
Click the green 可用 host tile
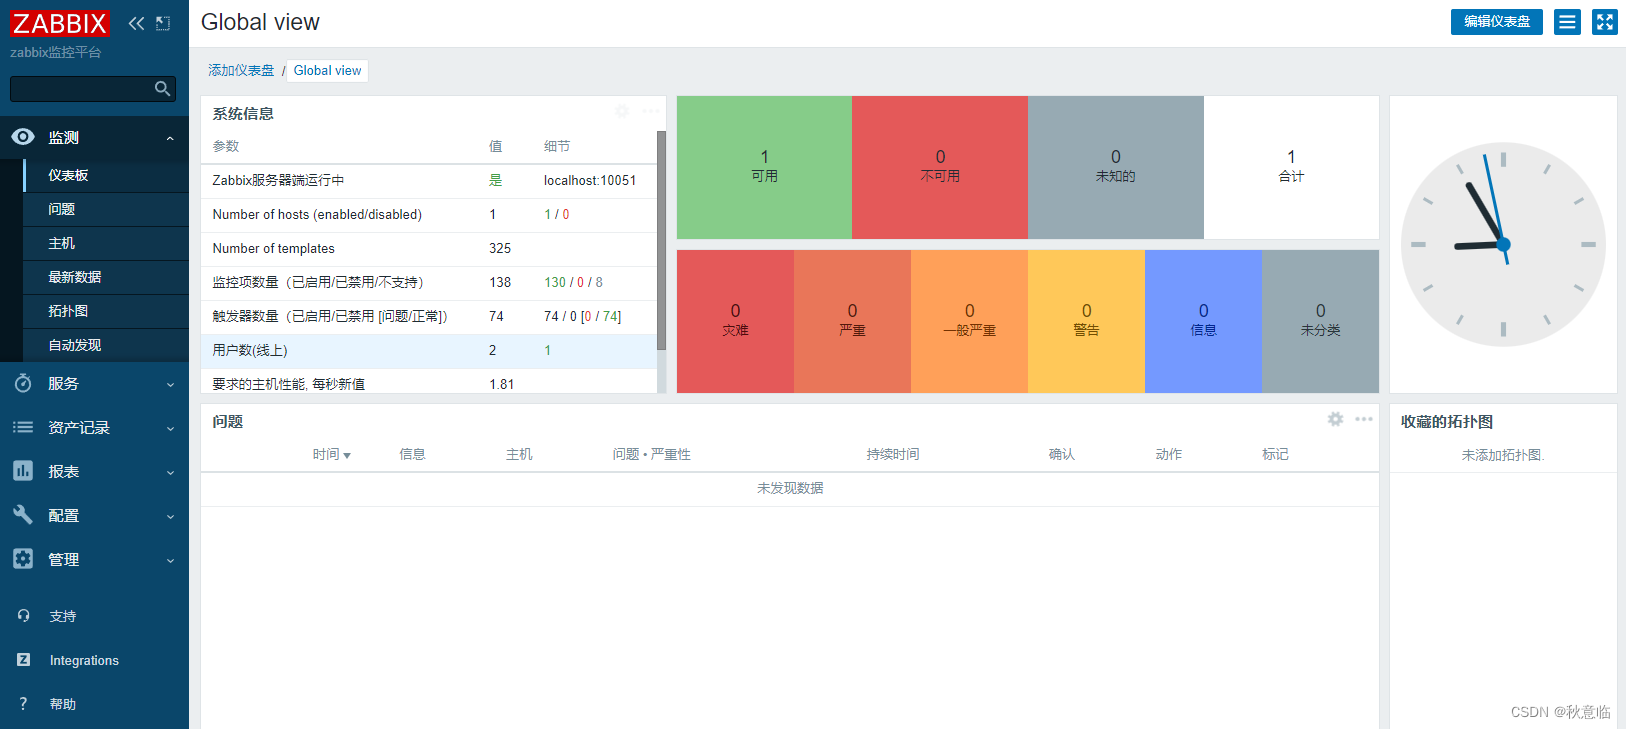(x=764, y=167)
